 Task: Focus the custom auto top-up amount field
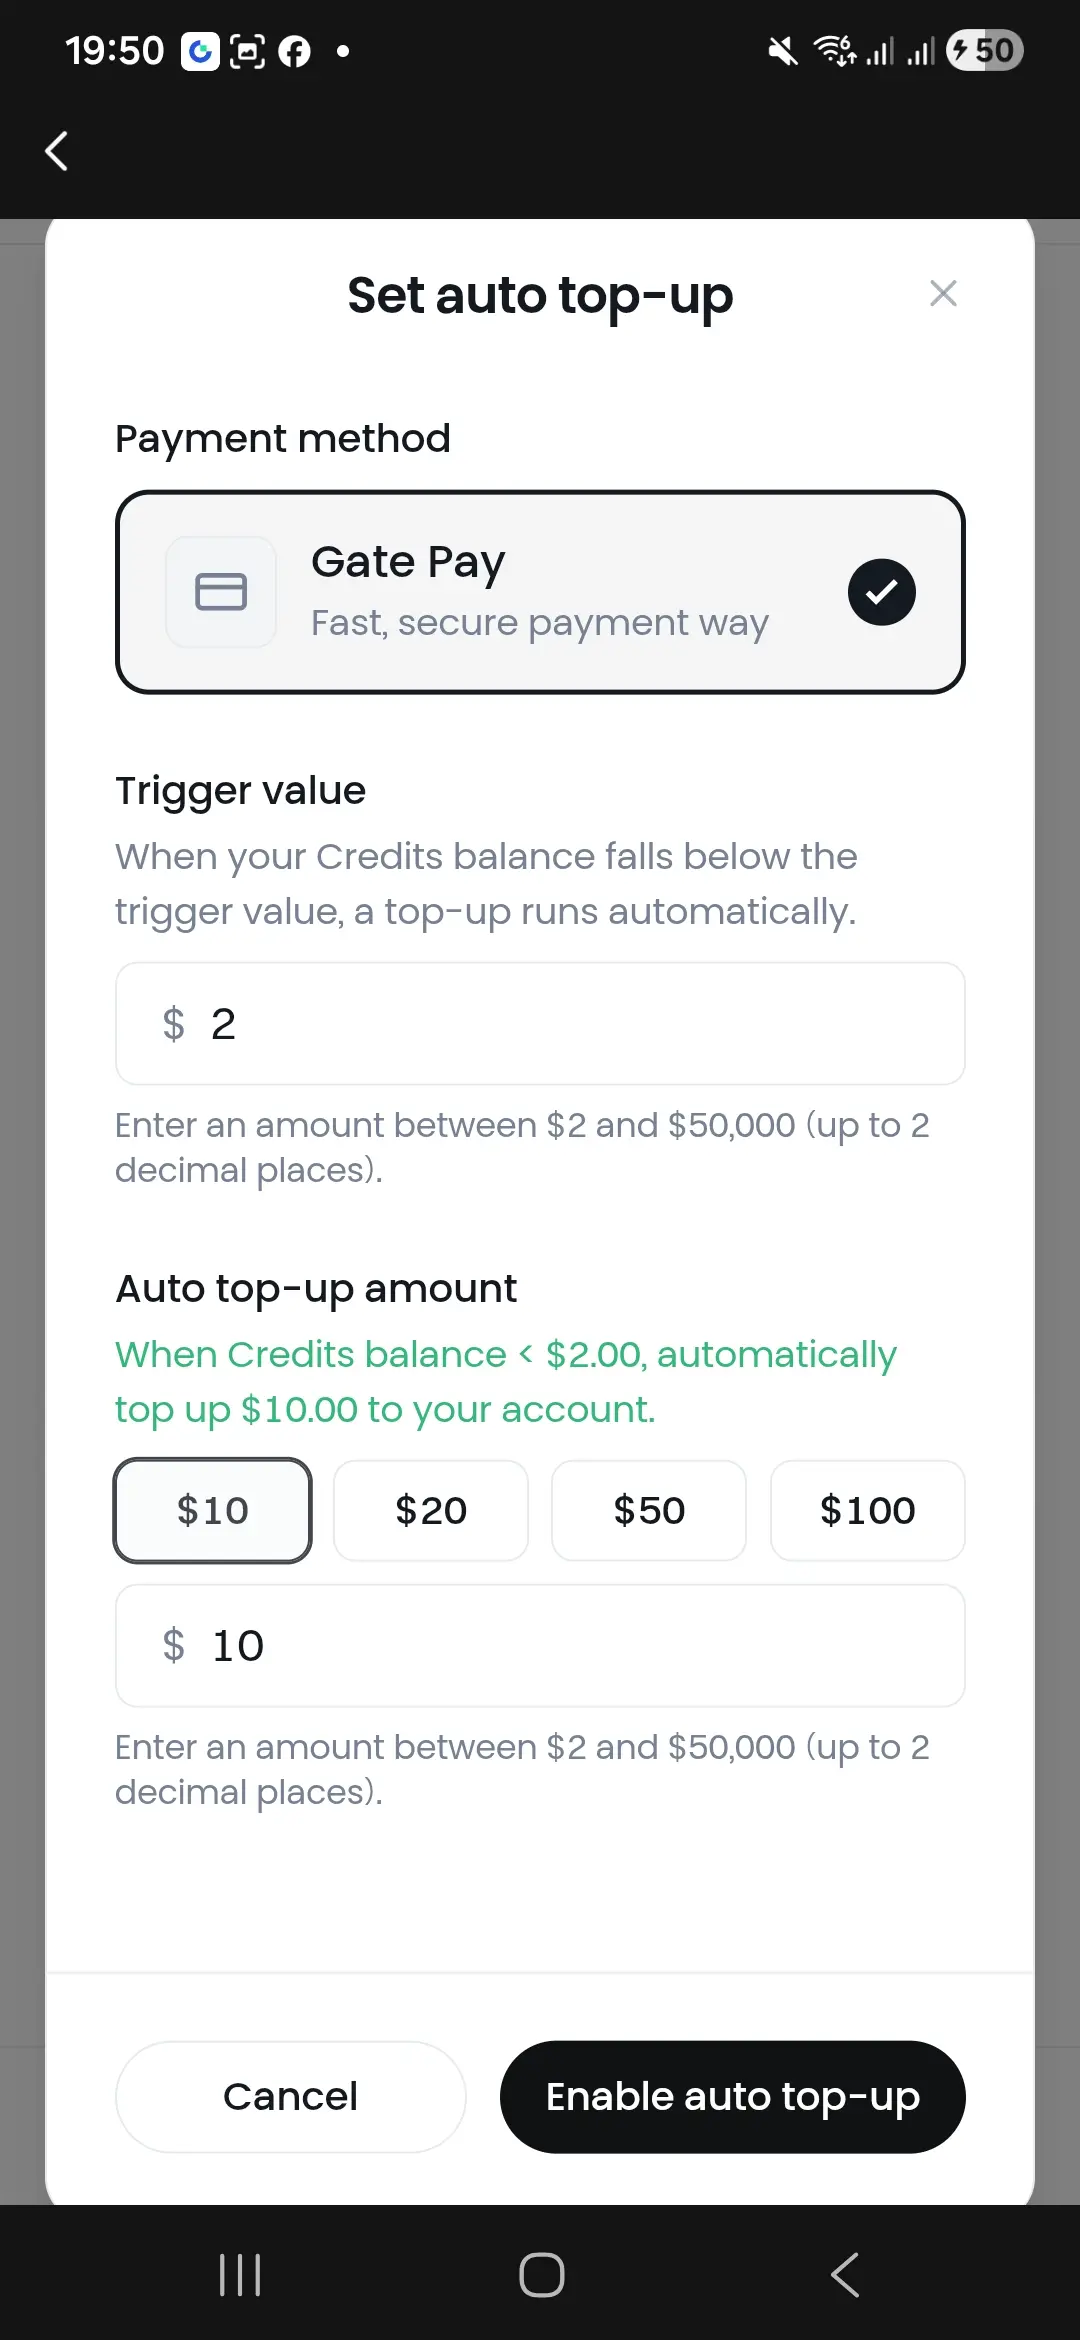[540, 1646]
